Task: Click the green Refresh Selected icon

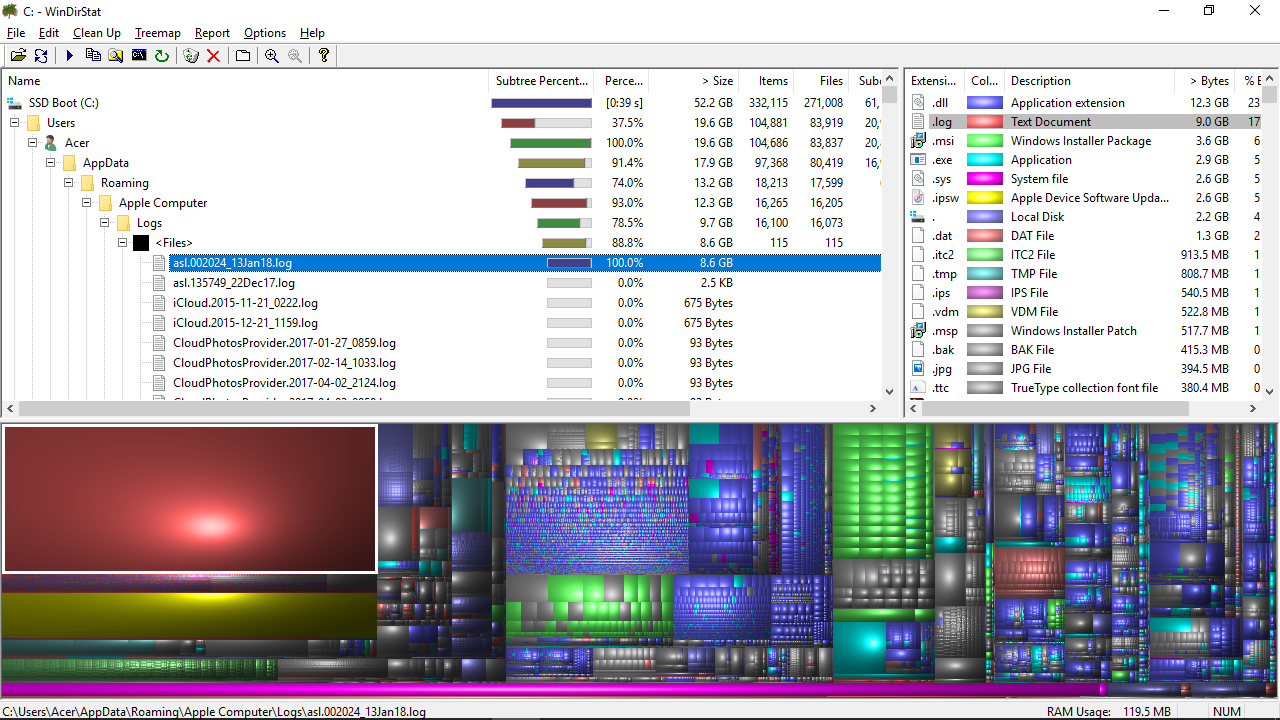Action: click(x=162, y=56)
